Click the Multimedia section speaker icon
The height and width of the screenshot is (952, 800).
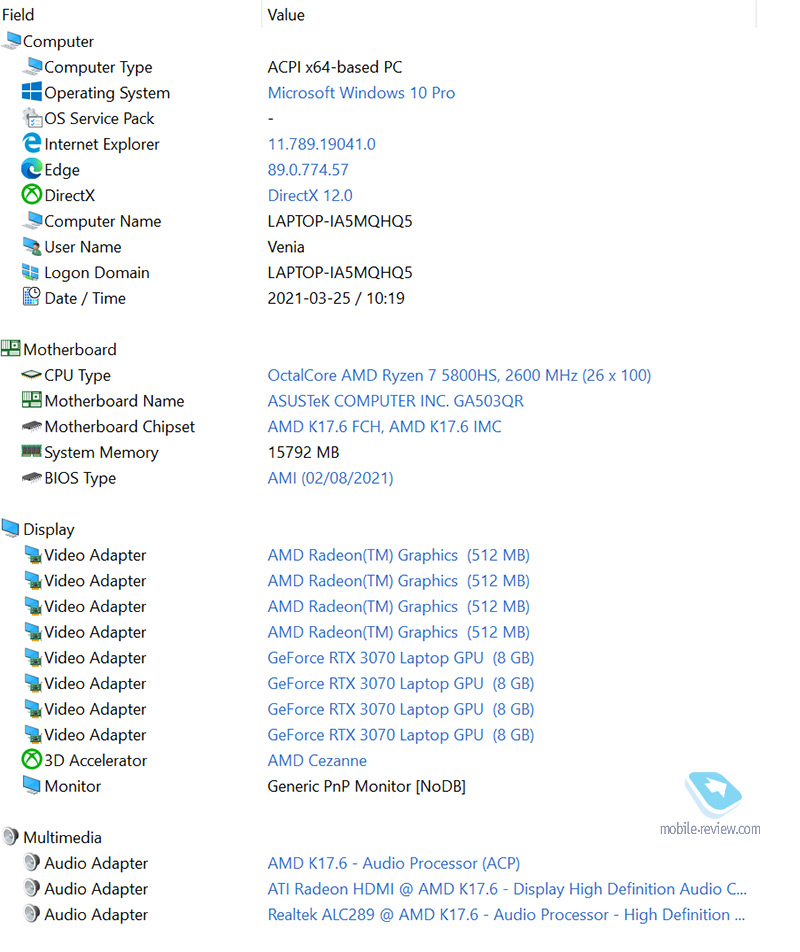tap(10, 837)
